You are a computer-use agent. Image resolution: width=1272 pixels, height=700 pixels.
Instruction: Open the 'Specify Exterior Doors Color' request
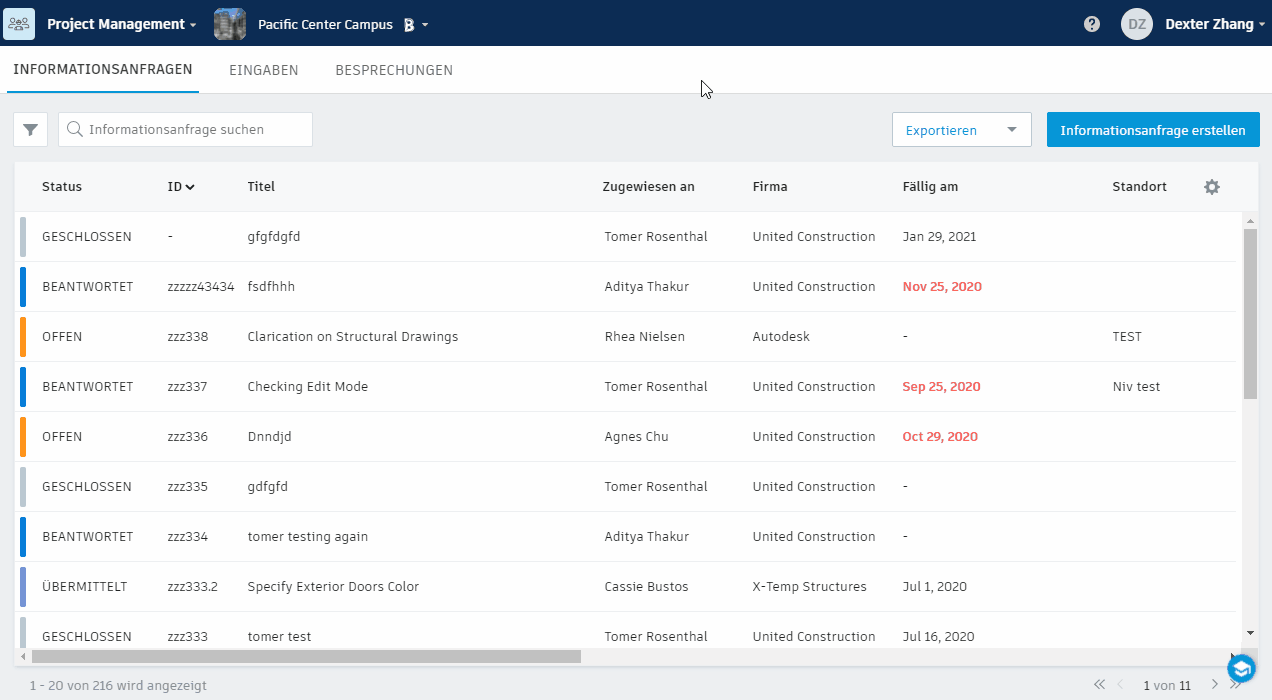tap(333, 587)
